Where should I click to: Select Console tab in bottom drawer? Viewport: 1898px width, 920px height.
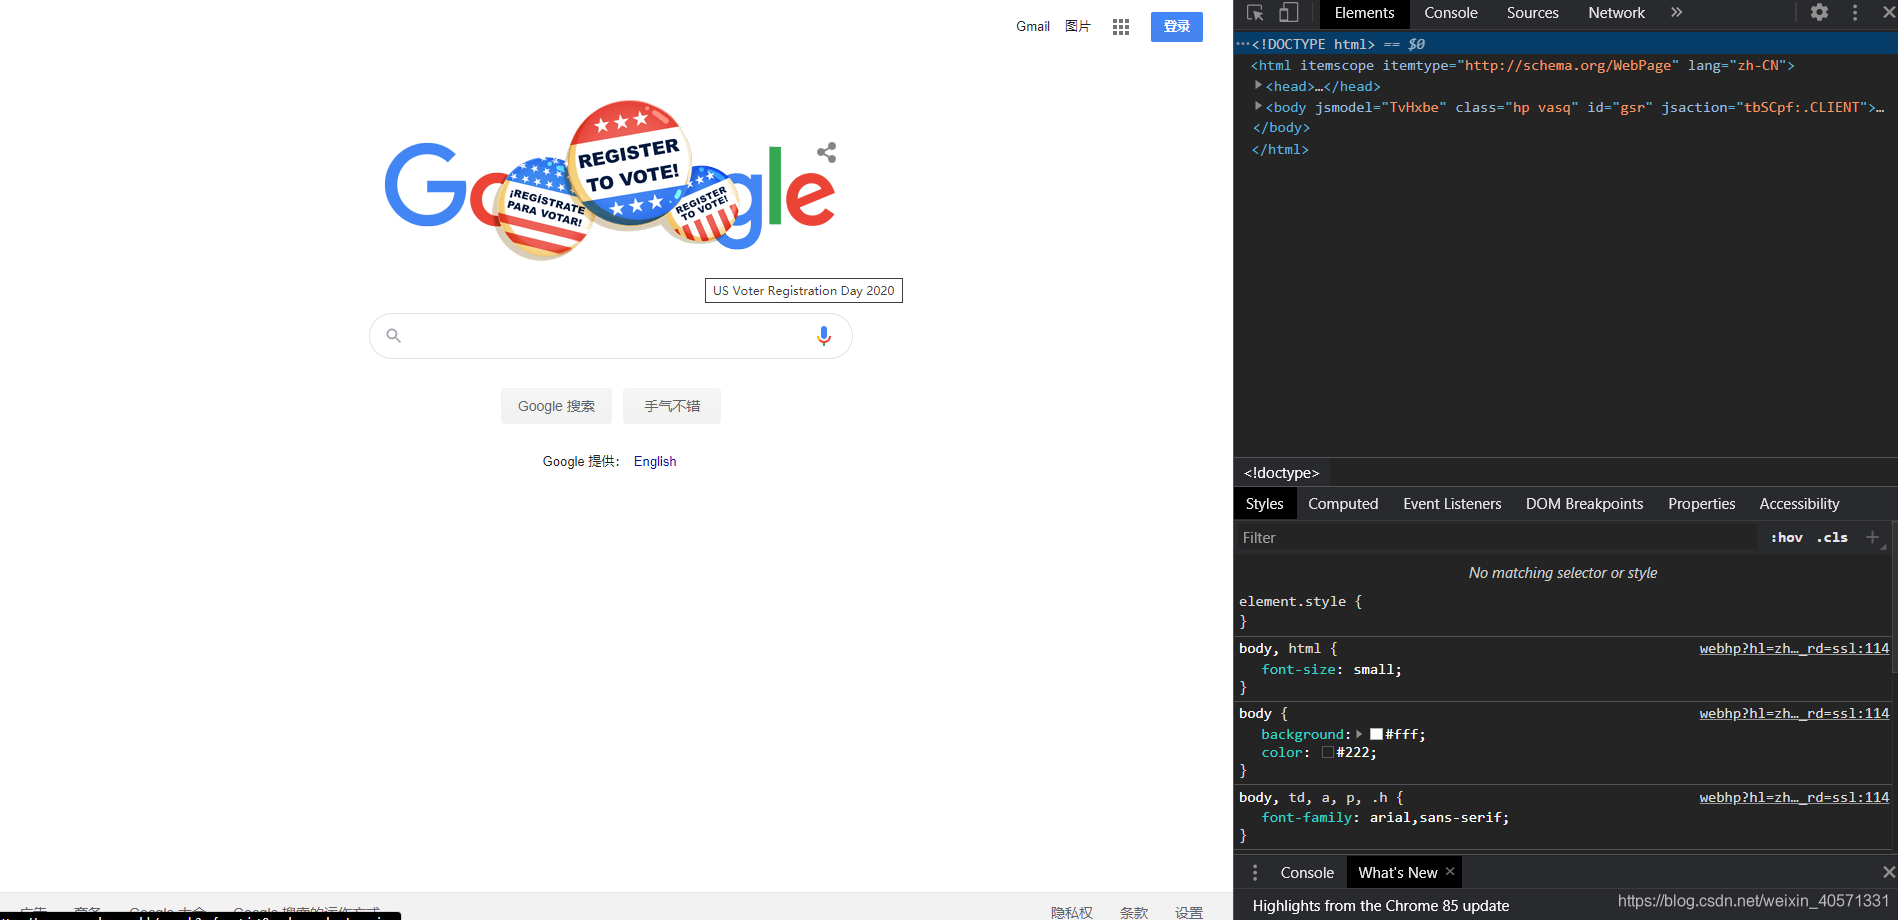tap(1307, 873)
